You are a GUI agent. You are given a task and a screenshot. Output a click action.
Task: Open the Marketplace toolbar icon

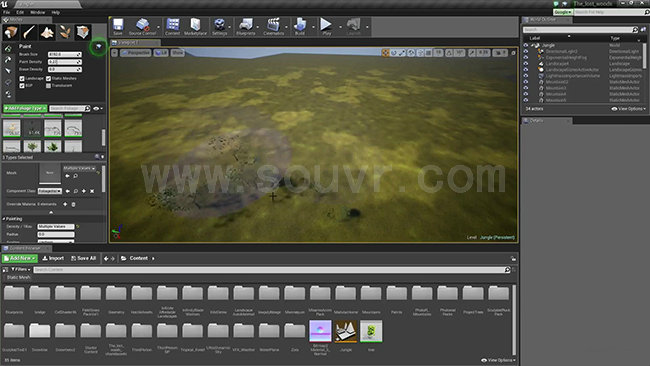click(195, 27)
